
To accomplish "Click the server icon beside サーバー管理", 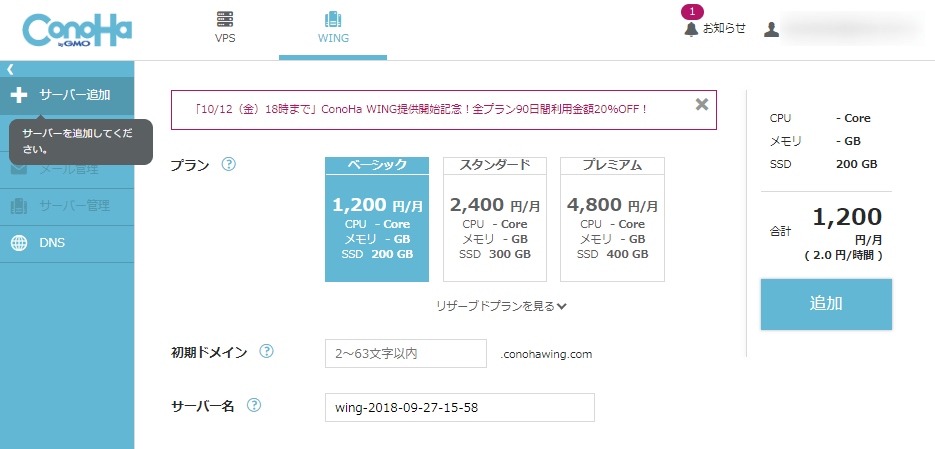I will (x=20, y=206).
